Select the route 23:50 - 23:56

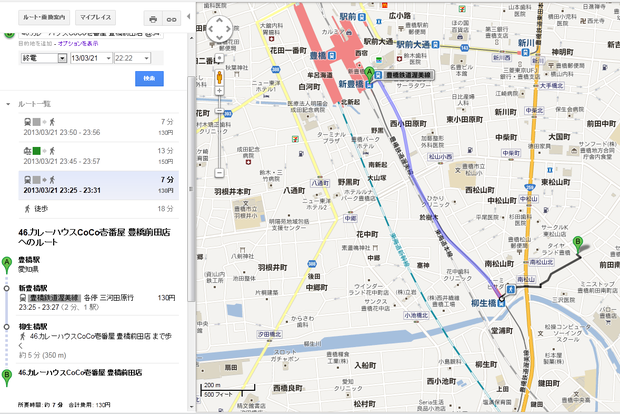(x=98, y=127)
